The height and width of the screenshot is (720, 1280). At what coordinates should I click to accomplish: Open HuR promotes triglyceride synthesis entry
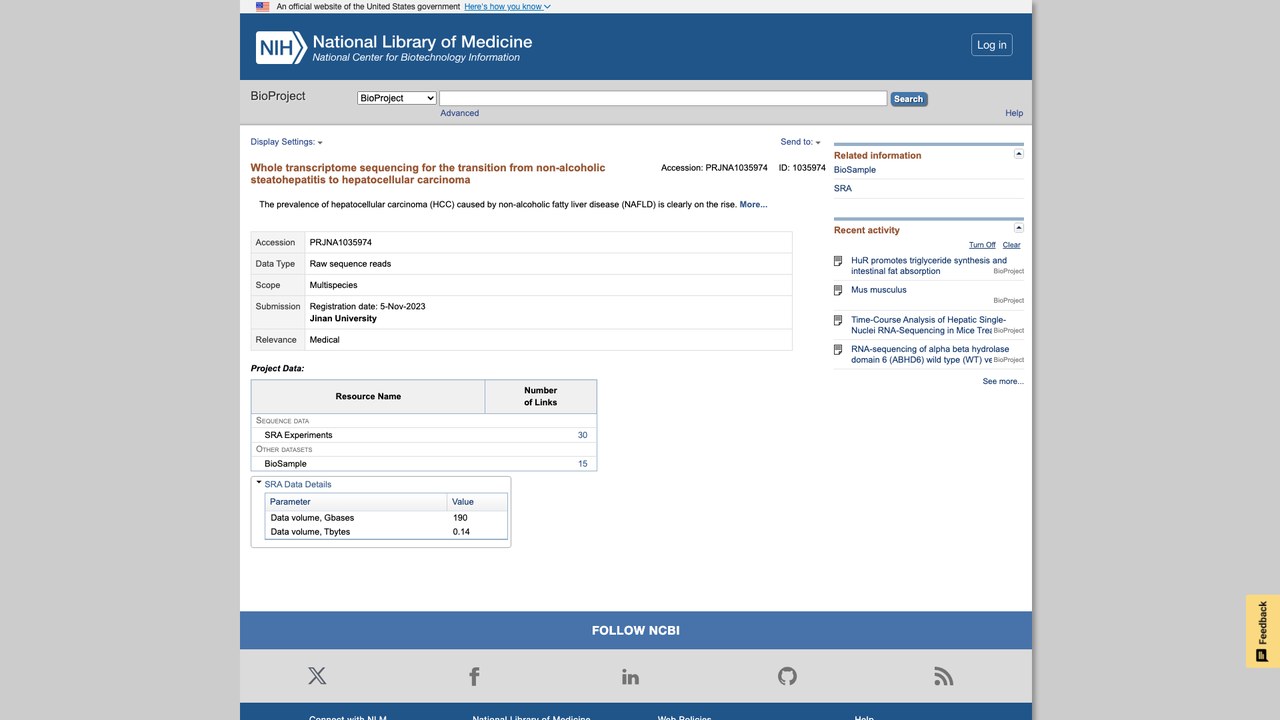[929, 266]
